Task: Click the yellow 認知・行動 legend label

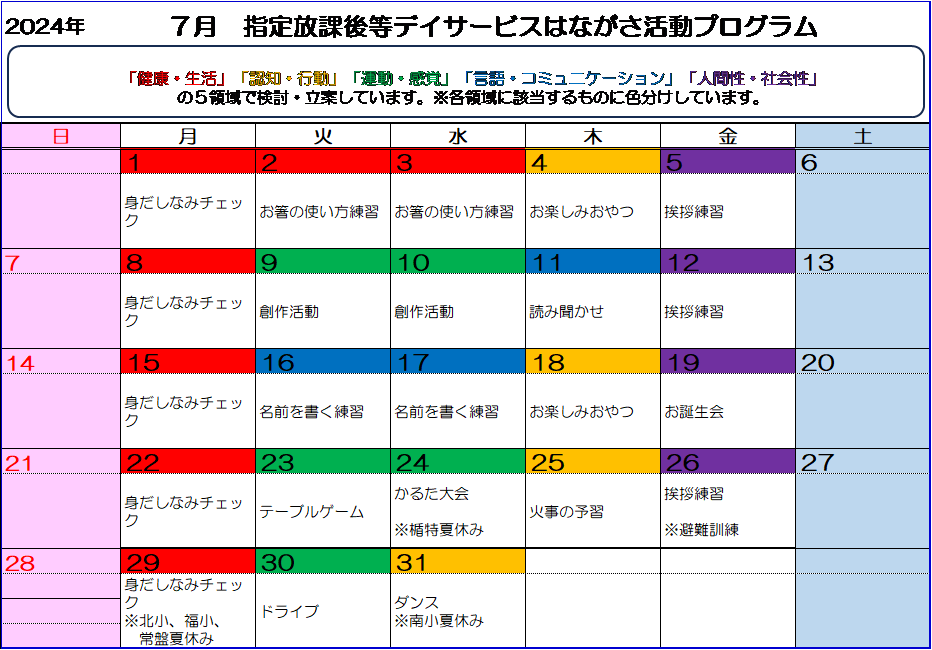Action: click(292, 78)
